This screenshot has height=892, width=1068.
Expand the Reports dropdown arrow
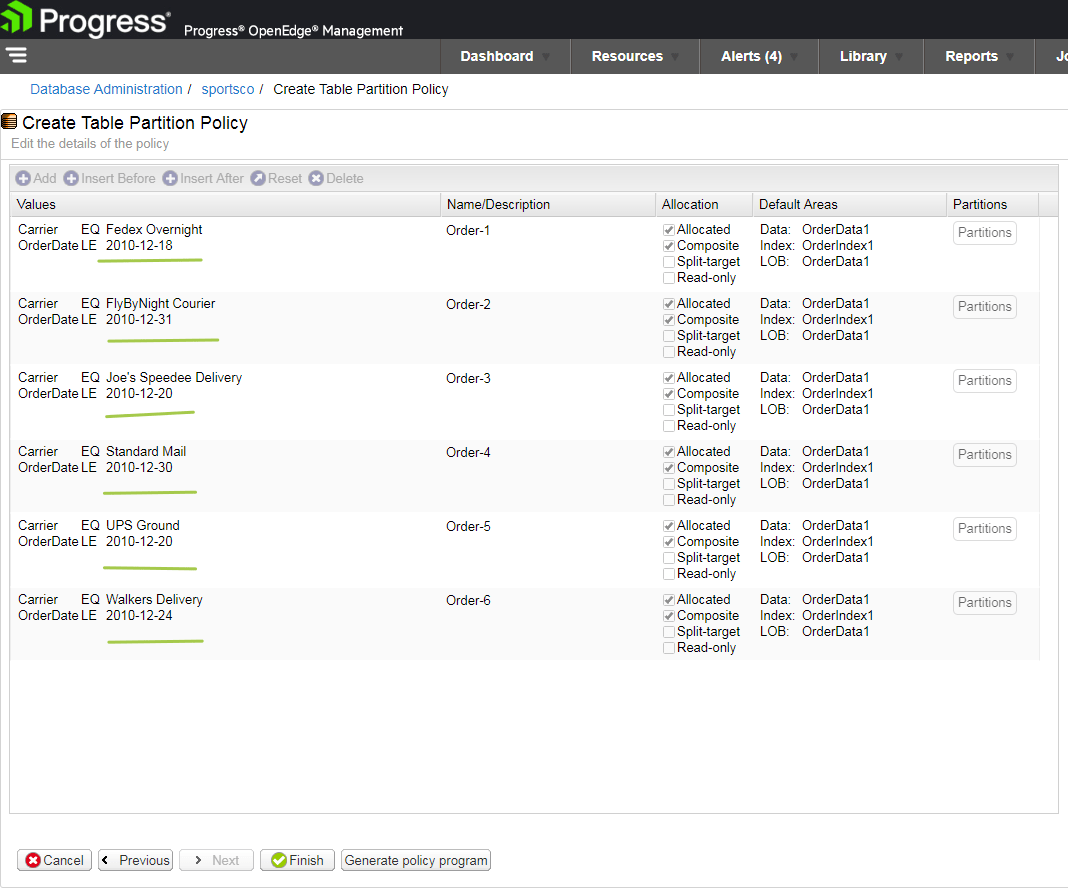point(1010,57)
